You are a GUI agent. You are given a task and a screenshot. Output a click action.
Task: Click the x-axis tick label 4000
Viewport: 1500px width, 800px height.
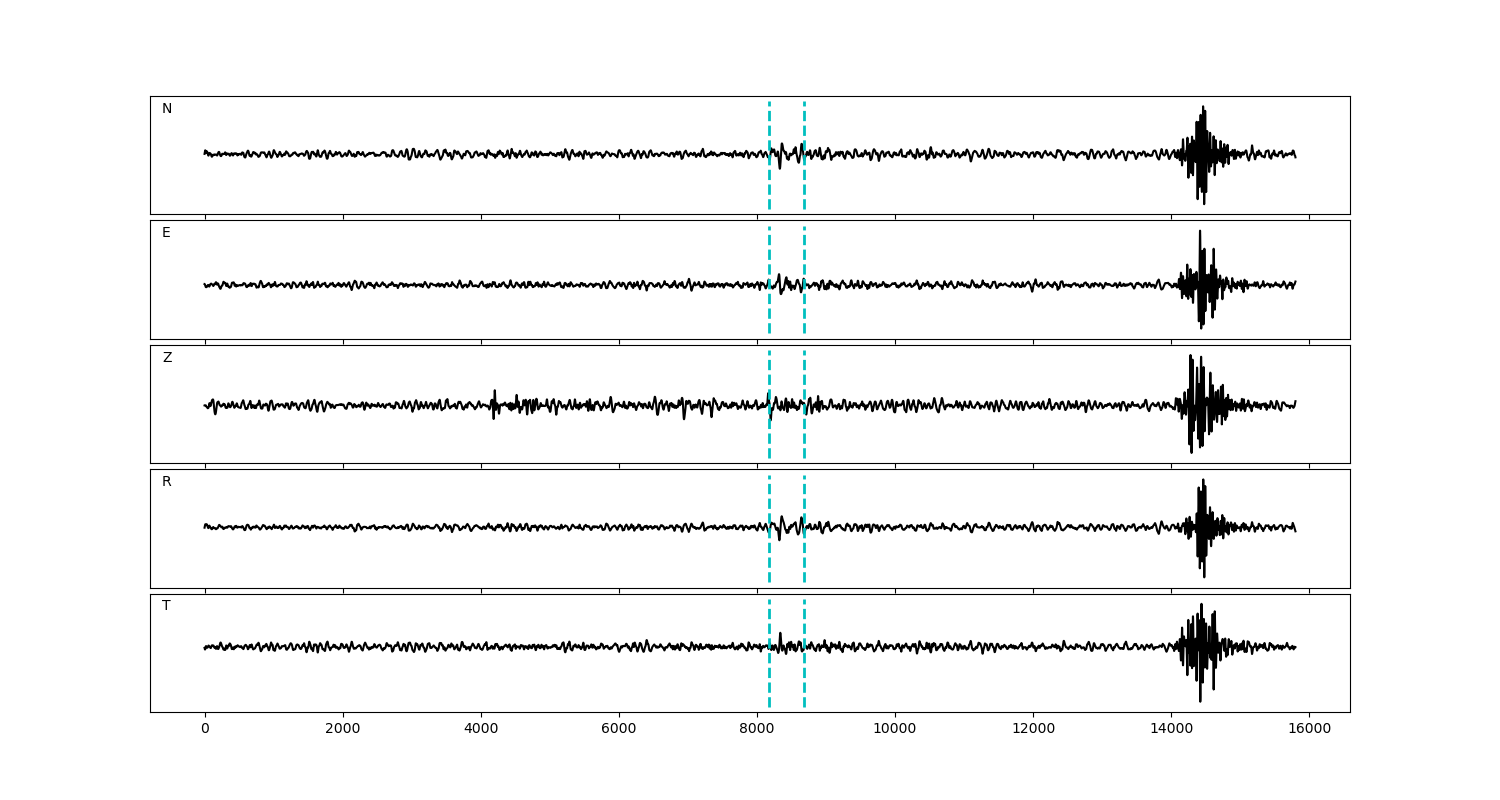(481, 729)
